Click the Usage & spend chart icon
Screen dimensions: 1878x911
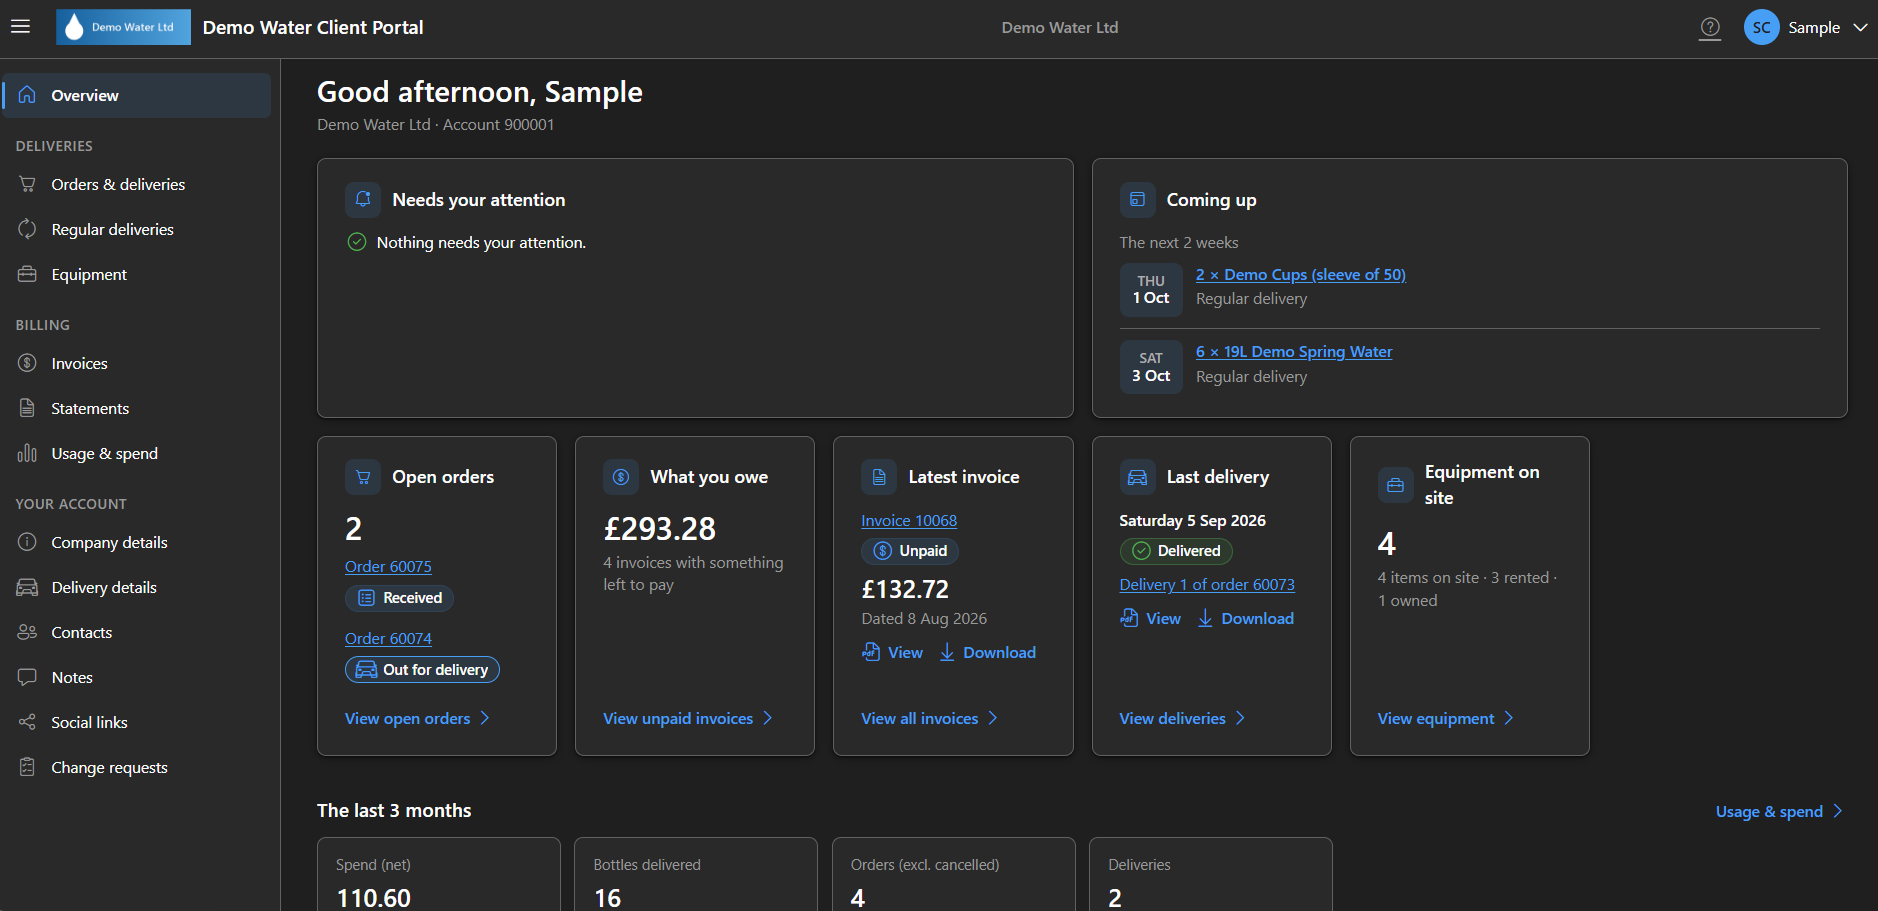point(27,453)
